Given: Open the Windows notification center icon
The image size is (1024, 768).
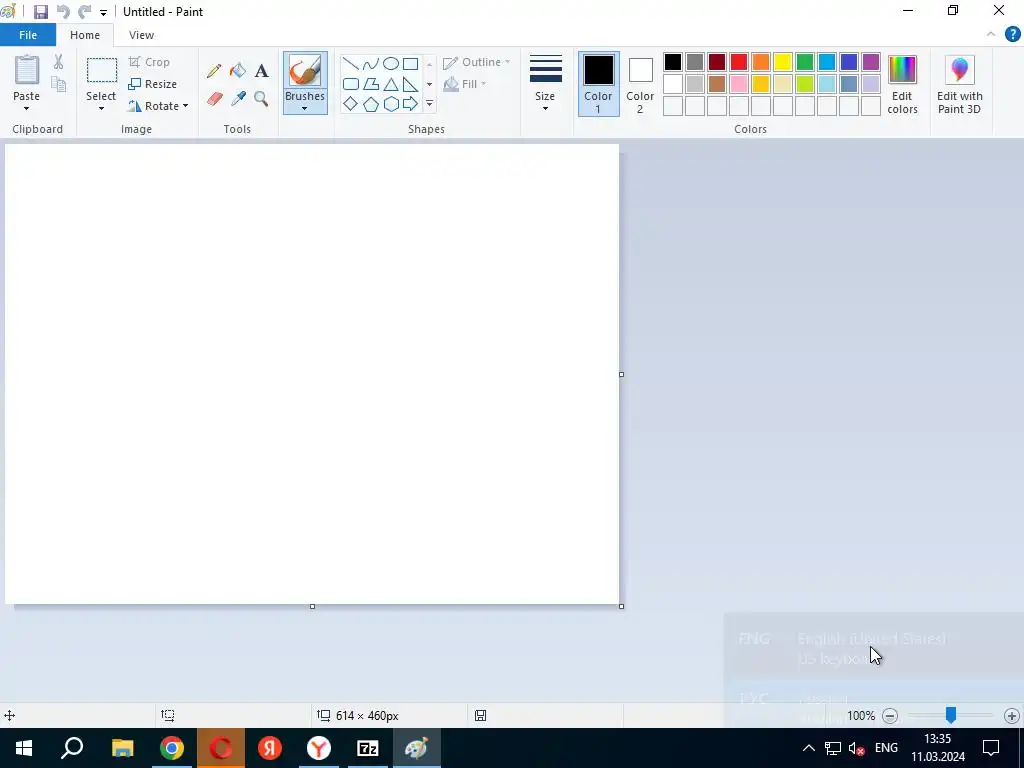Looking at the screenshot, I should (991, 748).
